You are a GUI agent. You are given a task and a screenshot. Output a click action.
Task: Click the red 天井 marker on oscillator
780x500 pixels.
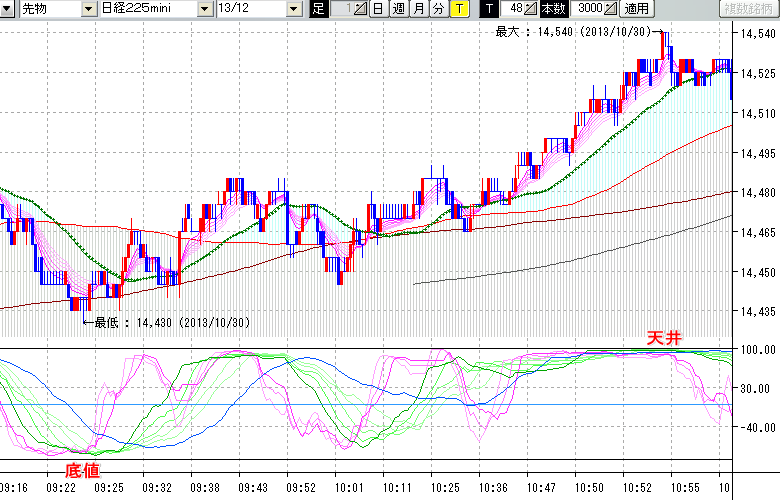(664, 339)
